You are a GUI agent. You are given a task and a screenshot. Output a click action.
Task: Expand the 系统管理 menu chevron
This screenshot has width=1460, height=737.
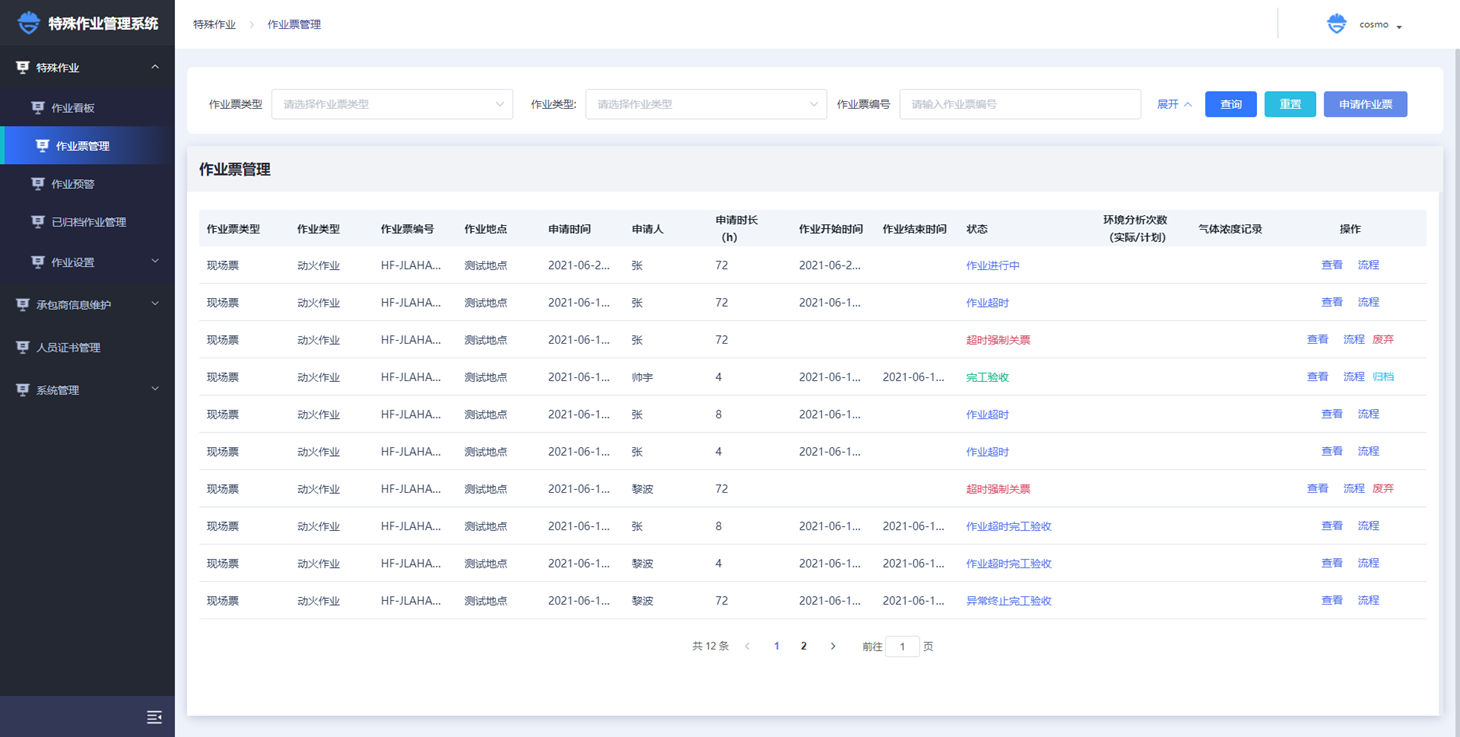[x=155, y=389]
